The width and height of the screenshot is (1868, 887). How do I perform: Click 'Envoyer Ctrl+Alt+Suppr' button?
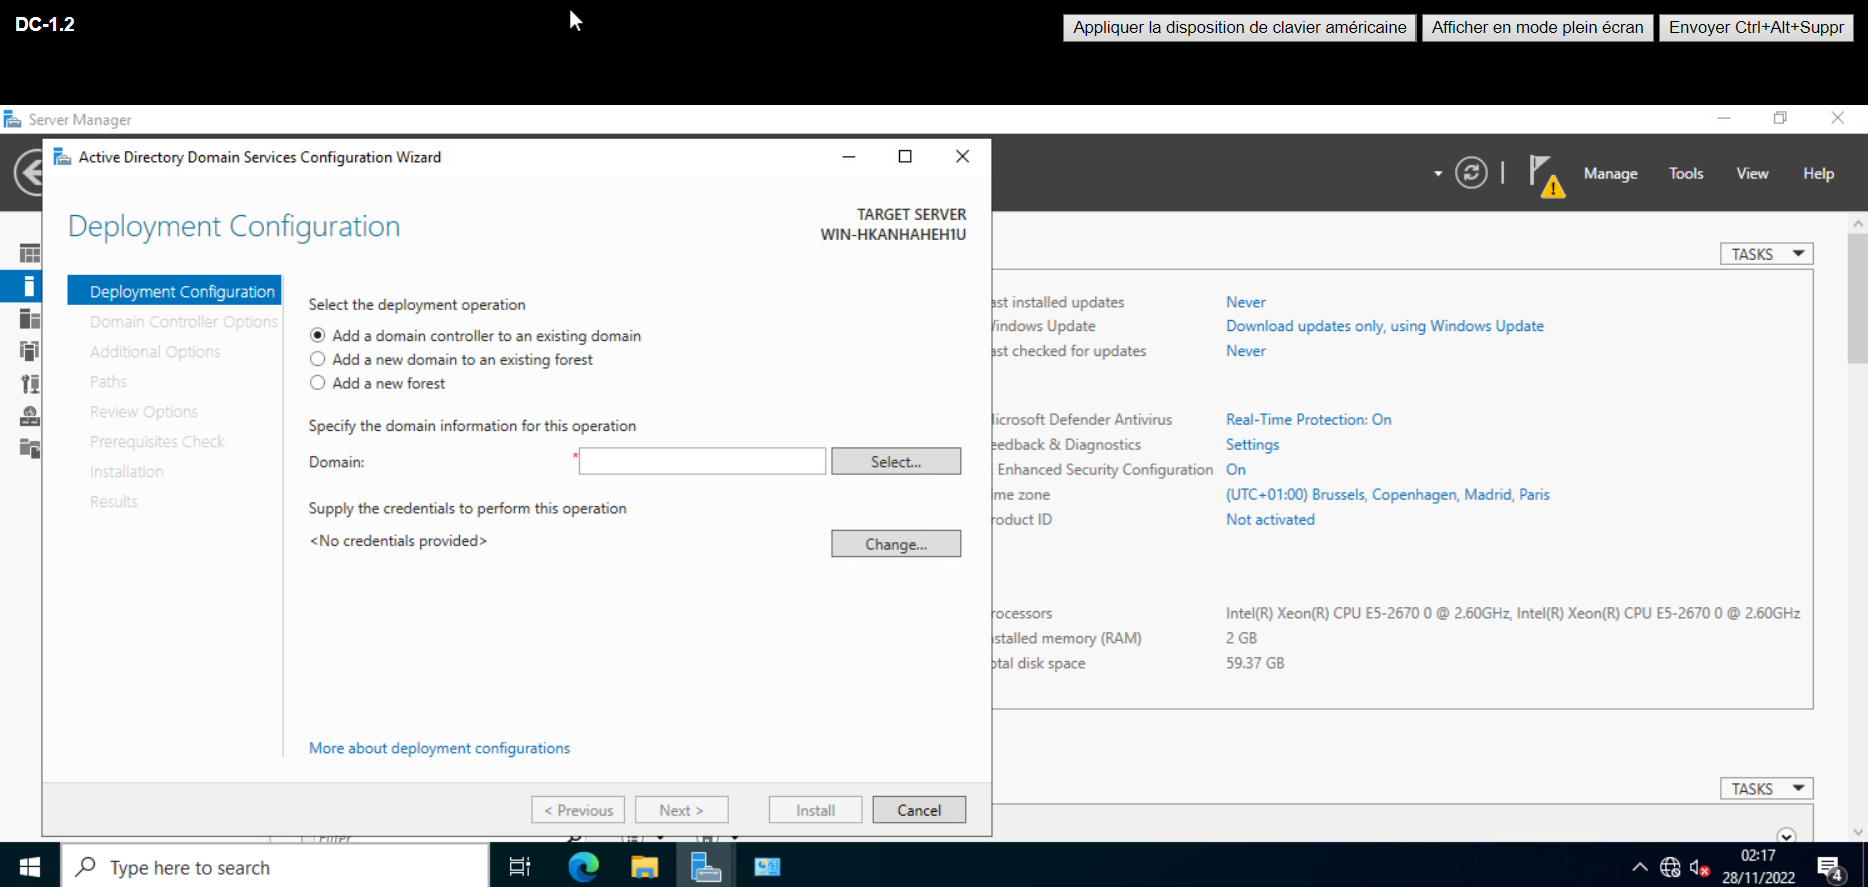tap(1756, 28)
